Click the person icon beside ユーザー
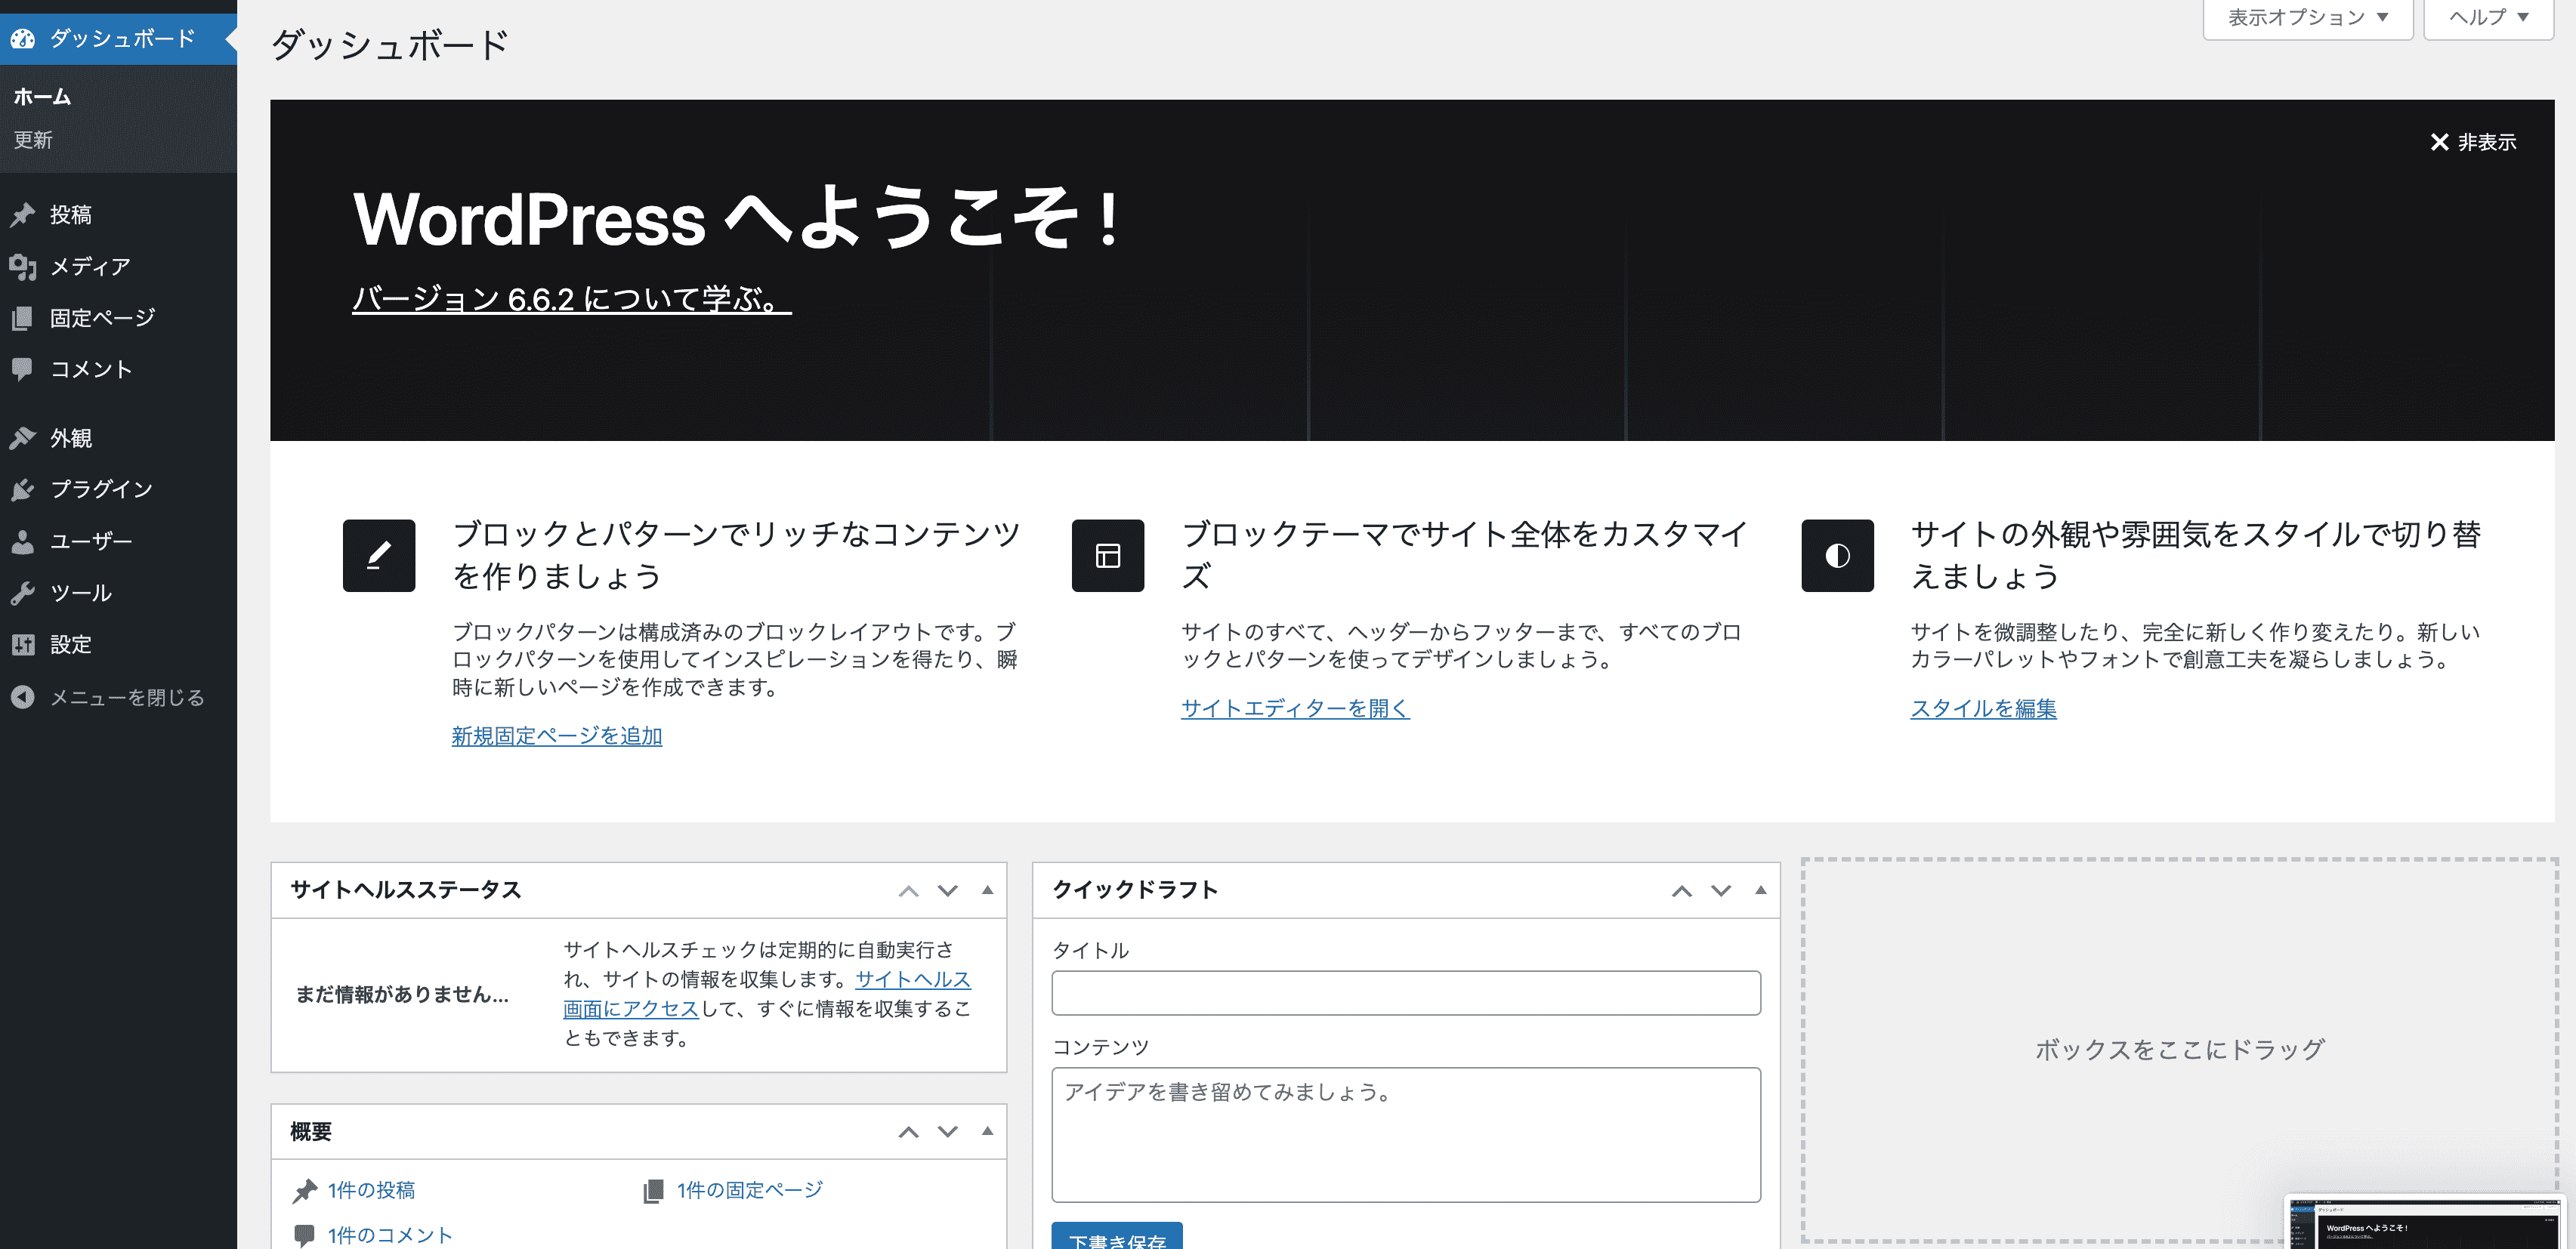The height and width of the screenshot is (1249, 2576). [x=23, y=541]
